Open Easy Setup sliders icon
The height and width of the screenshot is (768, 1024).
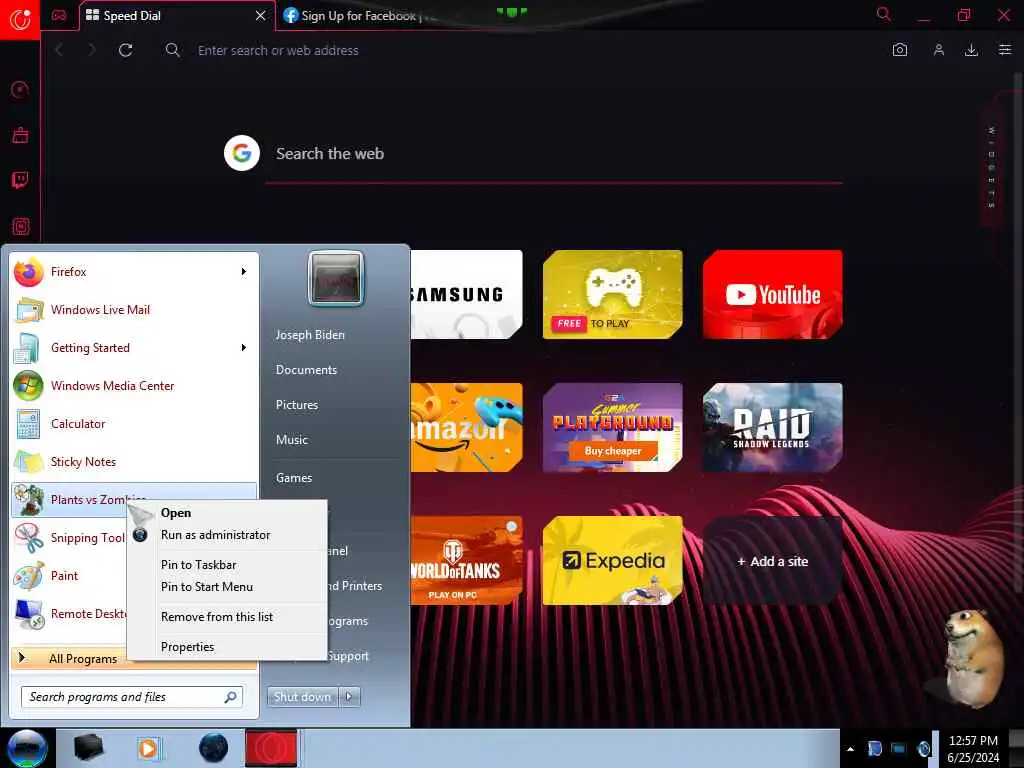[1004, 50]
